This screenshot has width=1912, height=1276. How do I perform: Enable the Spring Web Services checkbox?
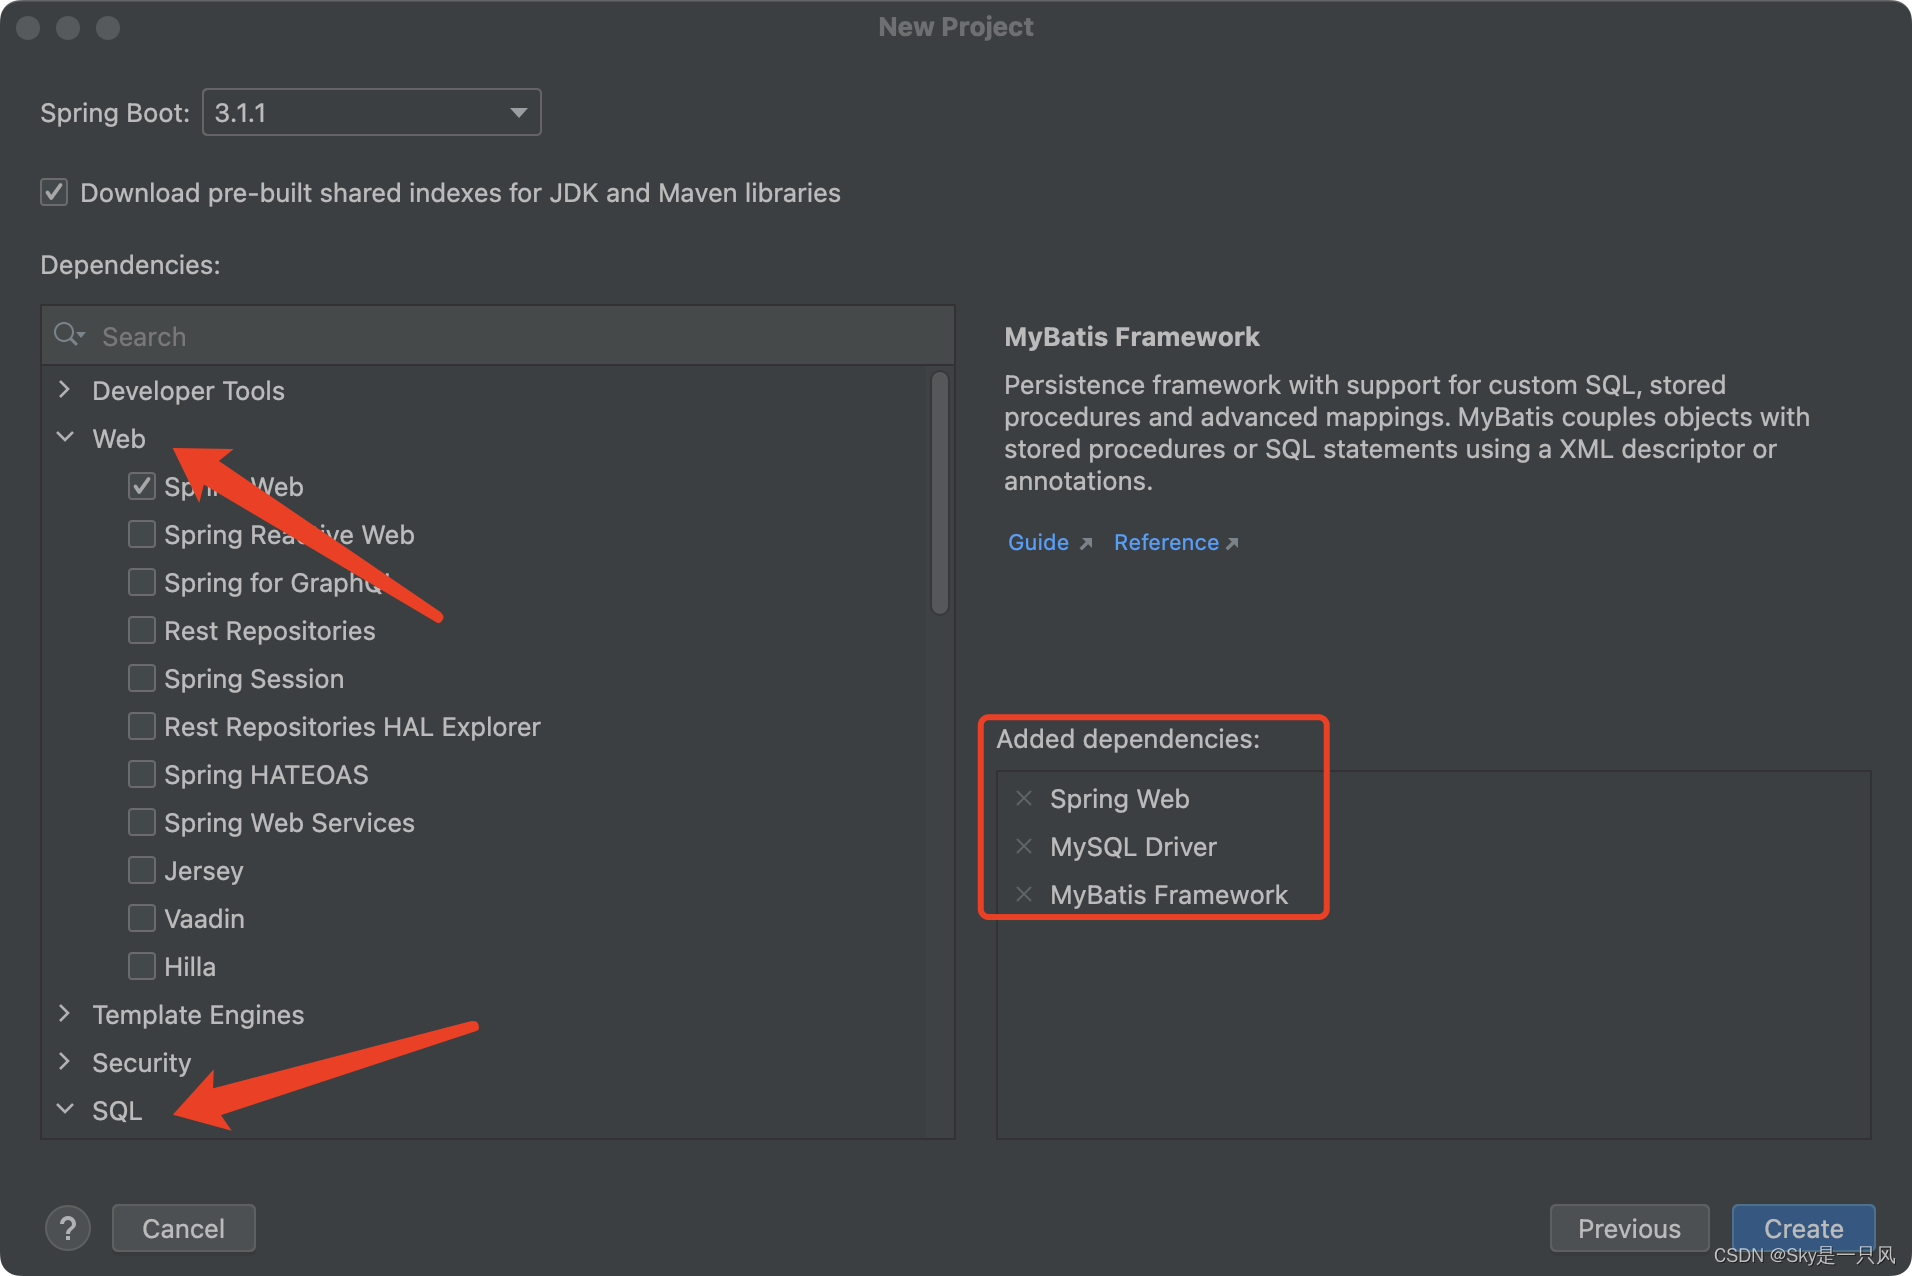click(142, 822)
